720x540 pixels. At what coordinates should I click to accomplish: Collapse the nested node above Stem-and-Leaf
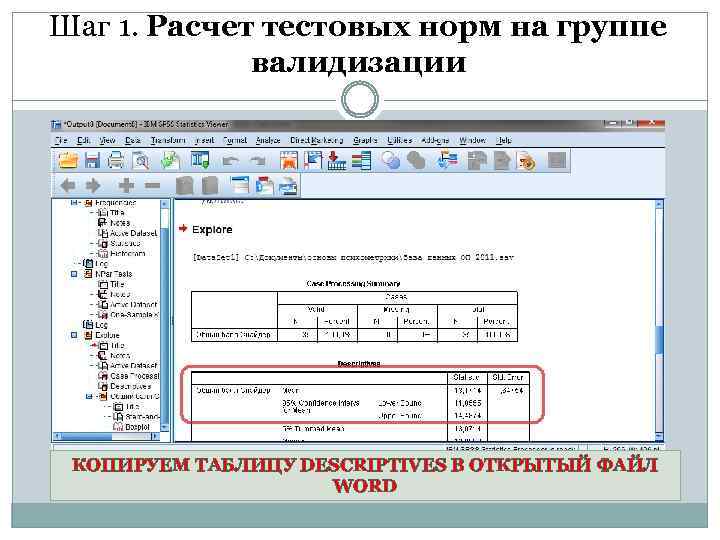[89, 396]
